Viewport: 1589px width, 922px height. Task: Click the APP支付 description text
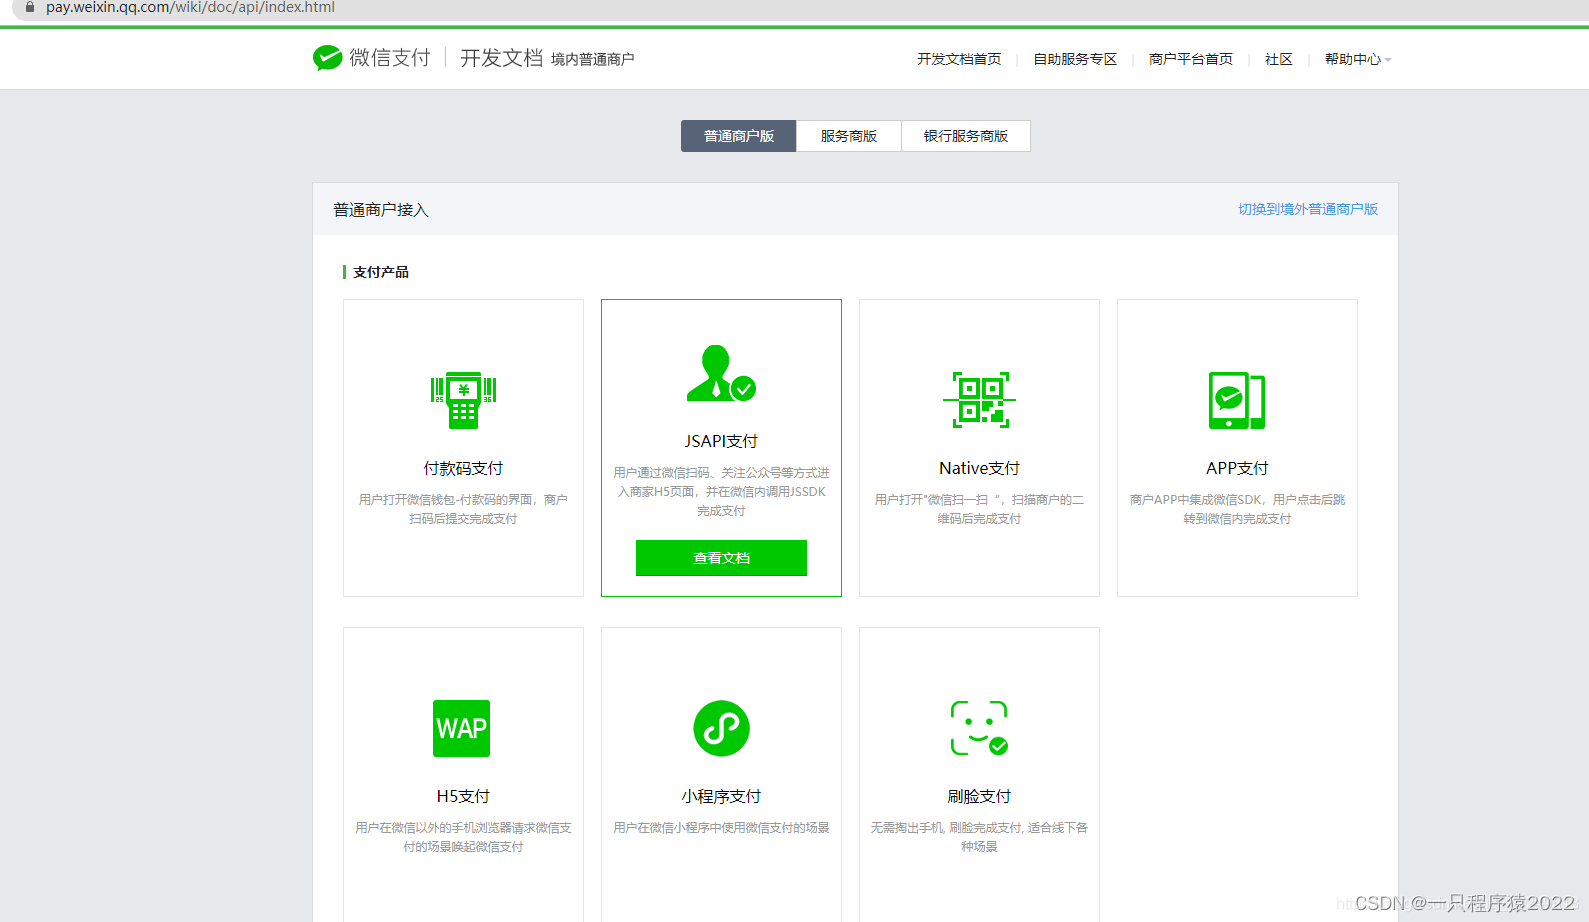[x=1237, y=509]
